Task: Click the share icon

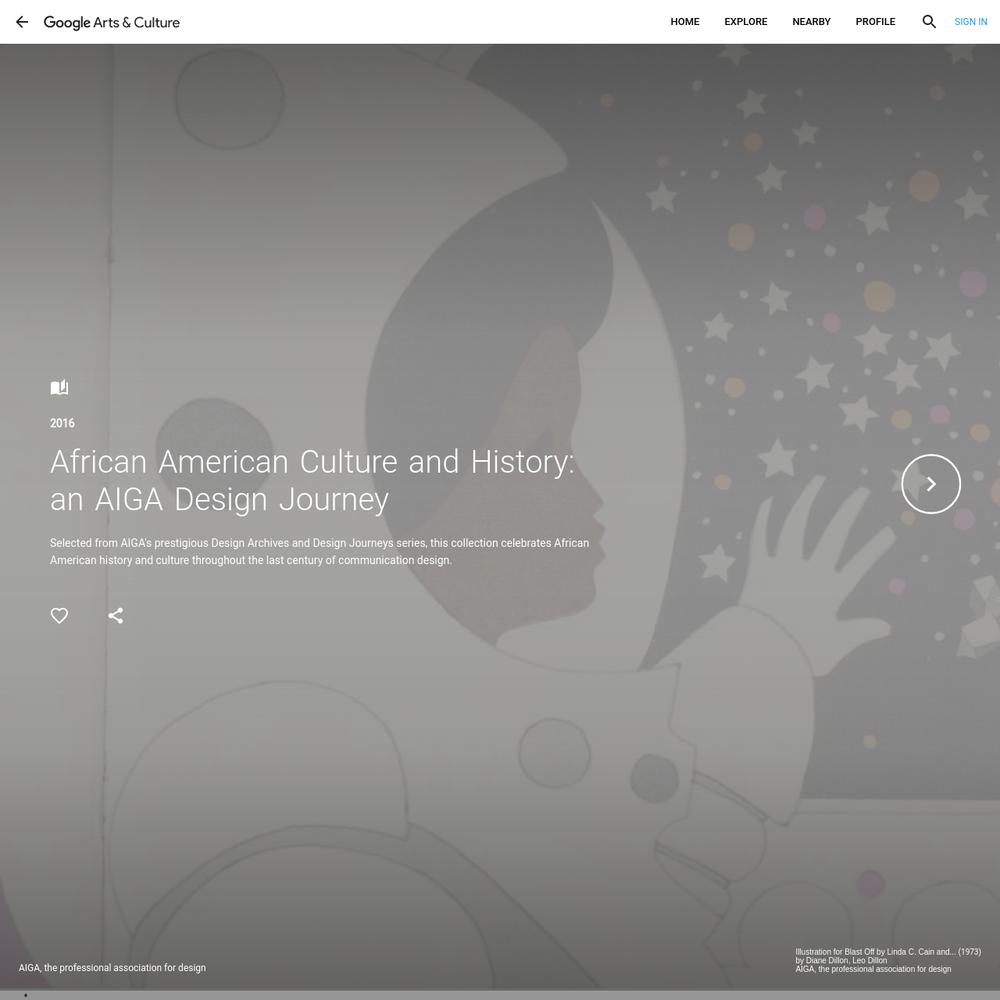Action: pyautogui.click(x=115, y=615)
